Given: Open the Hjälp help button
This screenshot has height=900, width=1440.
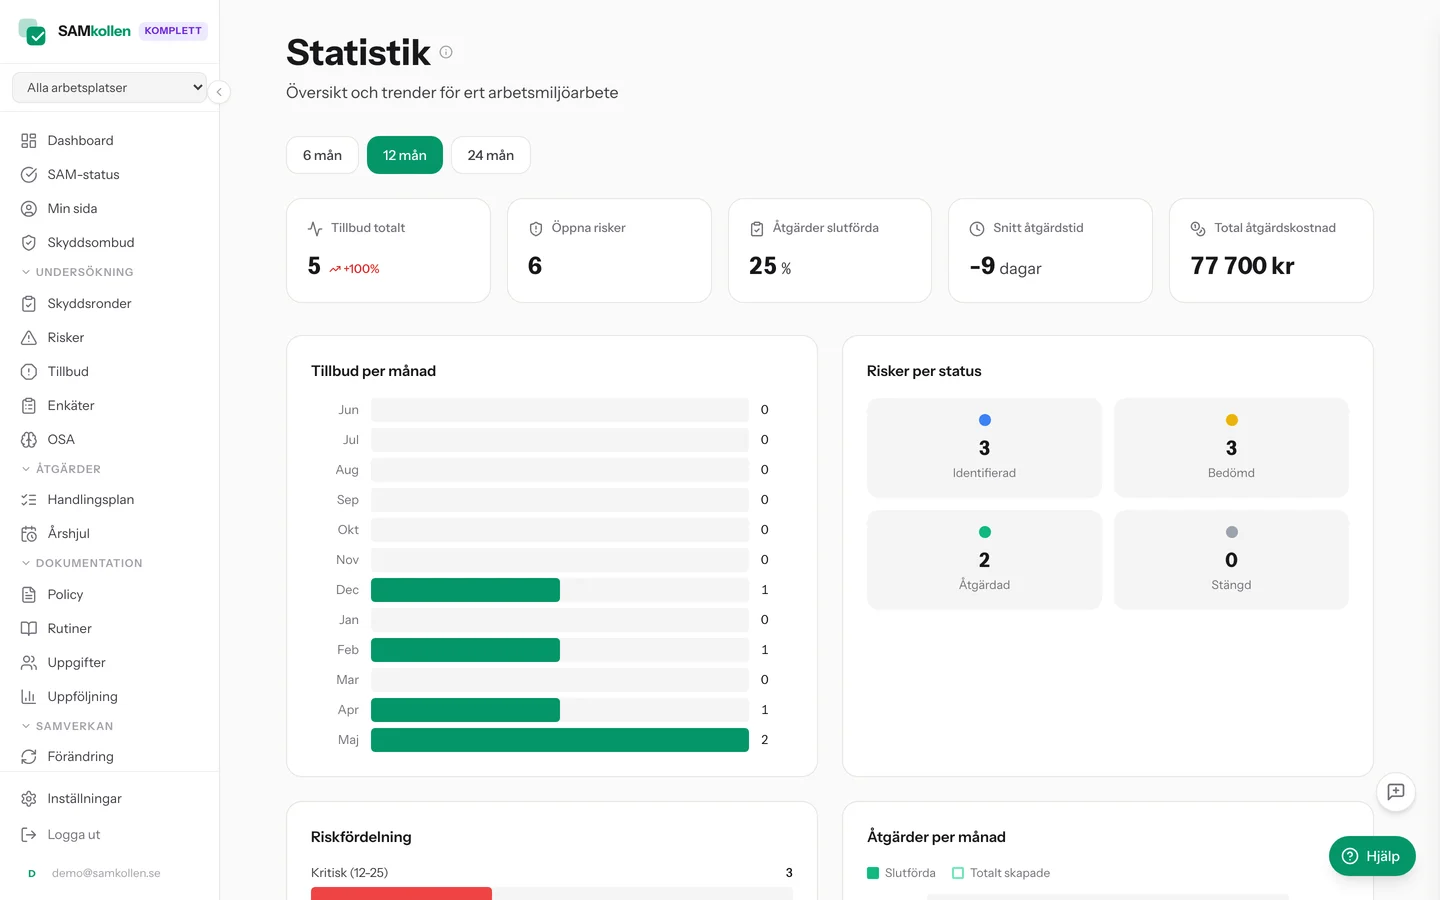Looking at the screenshot, I should (x=1372, y=856).
